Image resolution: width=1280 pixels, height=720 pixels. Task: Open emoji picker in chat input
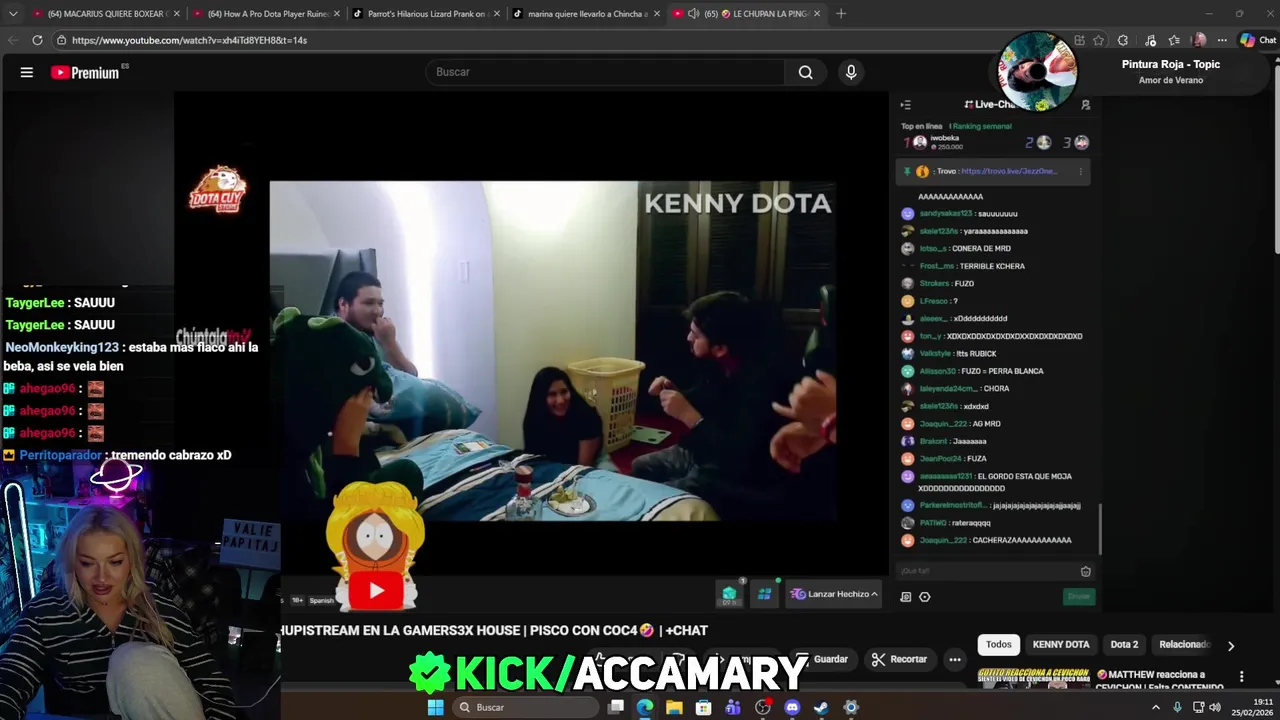[x=1085, y=571]
